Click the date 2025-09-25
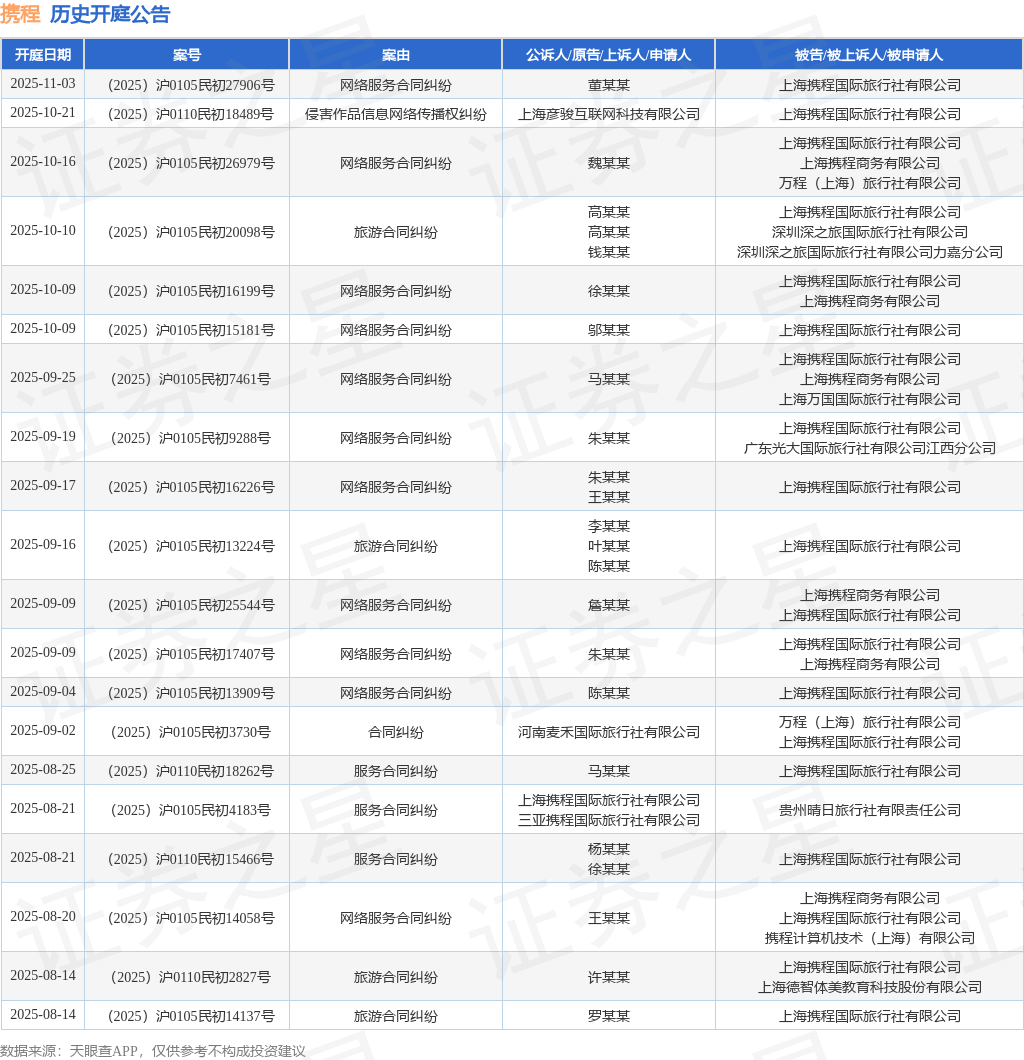This screenshot has width=1024, height=1060. [x=43, y=377]
